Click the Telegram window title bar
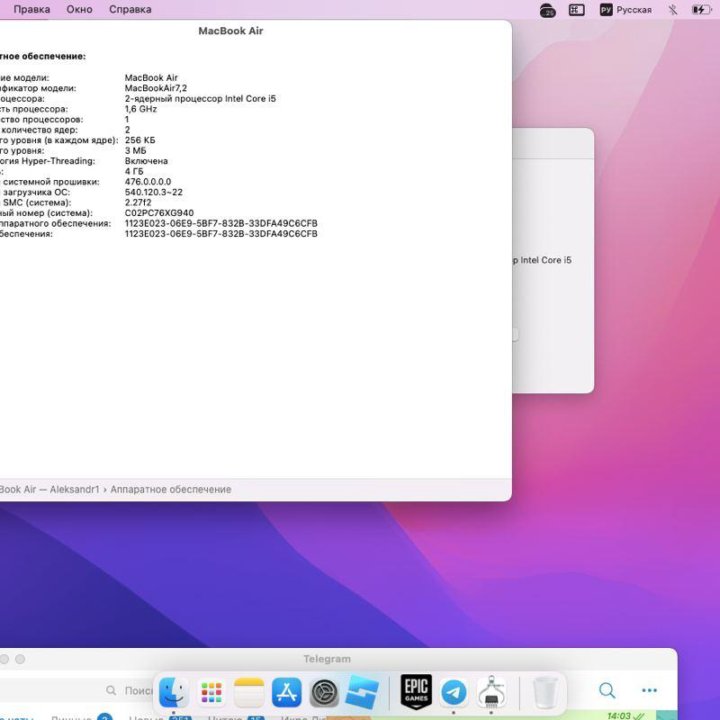This screenshot has width=720, height=720. coord(327,659)
